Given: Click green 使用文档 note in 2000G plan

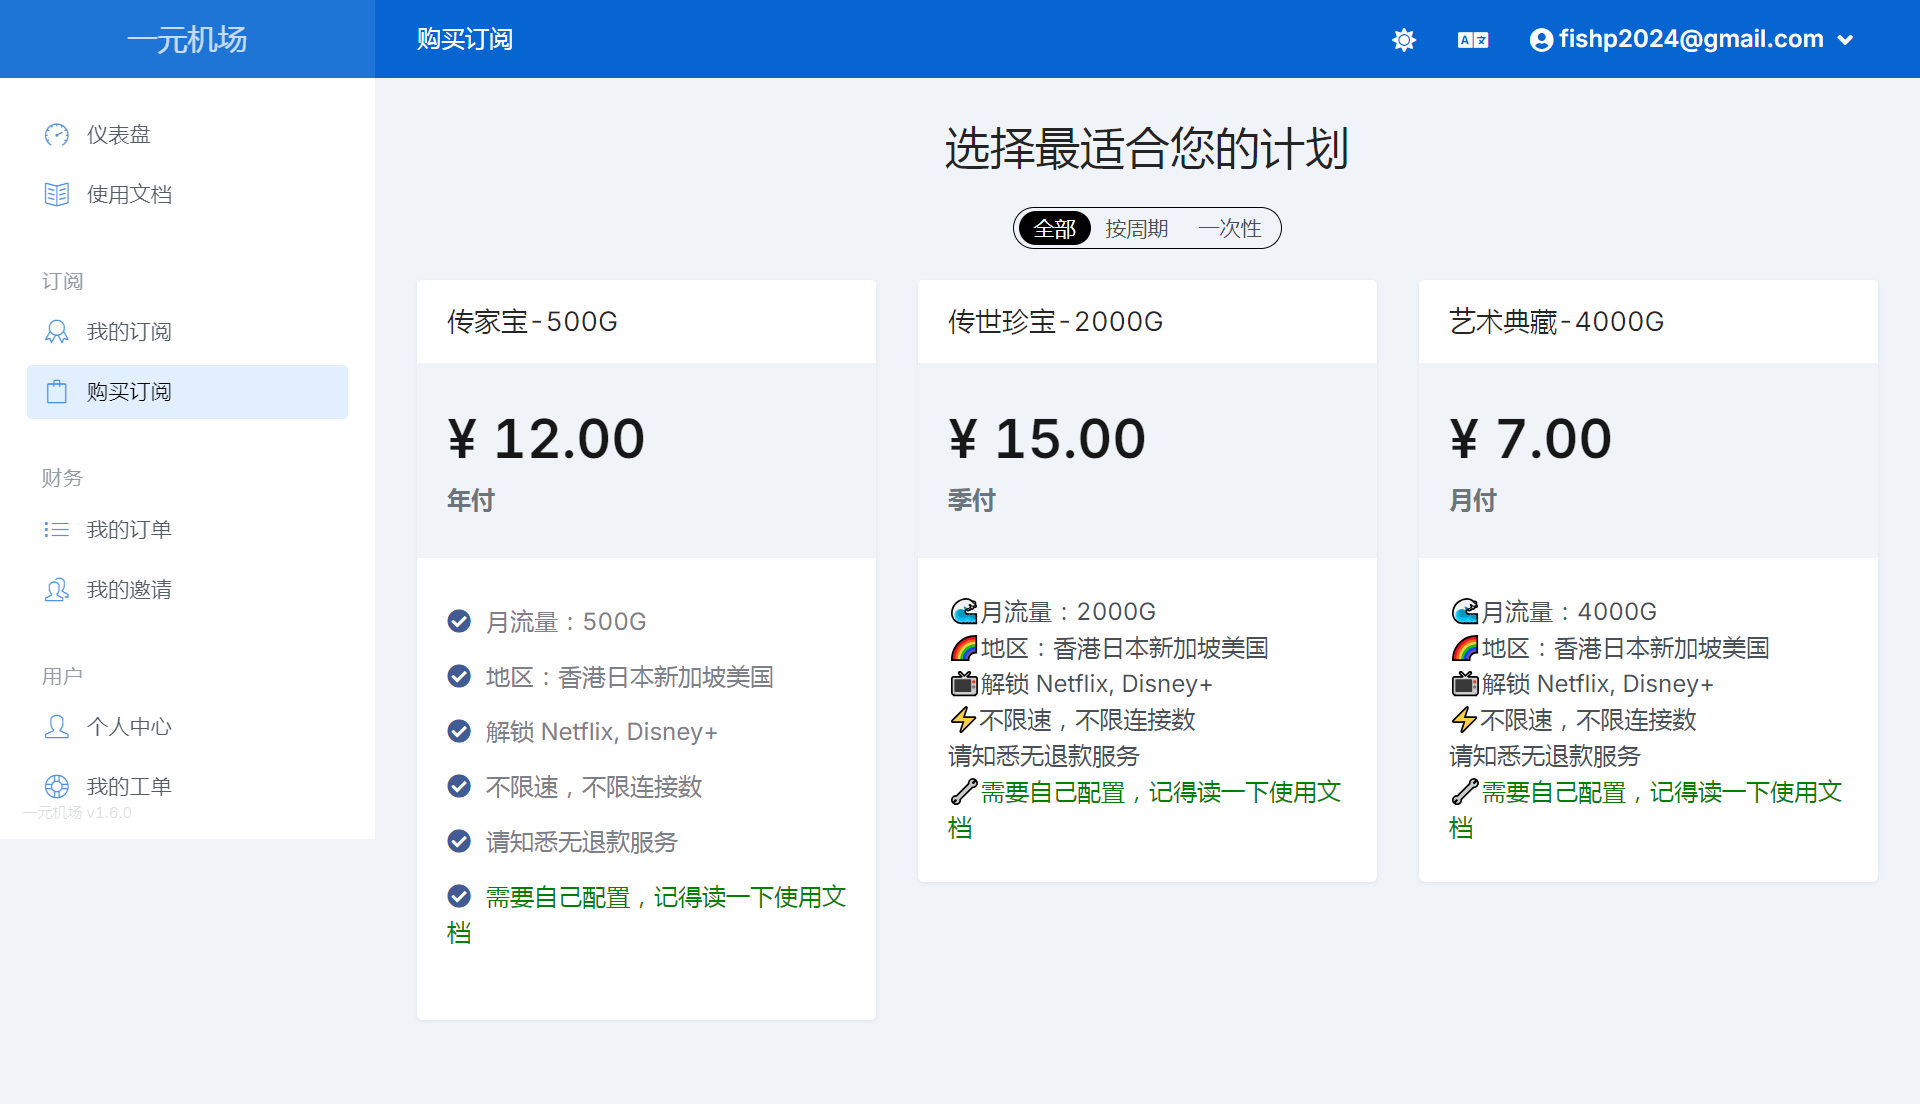Looking at the screenshot, I should pyautogui.click(x=1160, y=793).
